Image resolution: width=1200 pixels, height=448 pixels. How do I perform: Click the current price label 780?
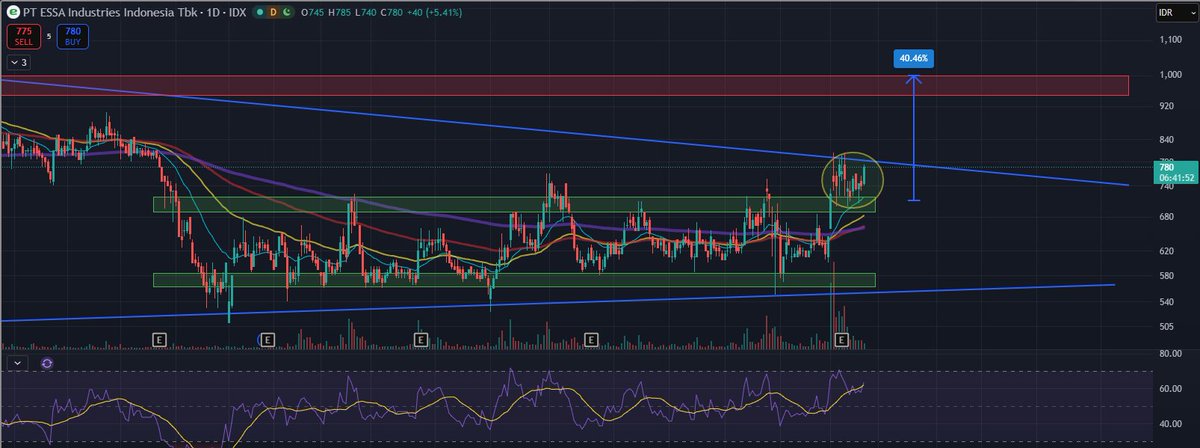pyautogui.click(x=1166, y=169)
